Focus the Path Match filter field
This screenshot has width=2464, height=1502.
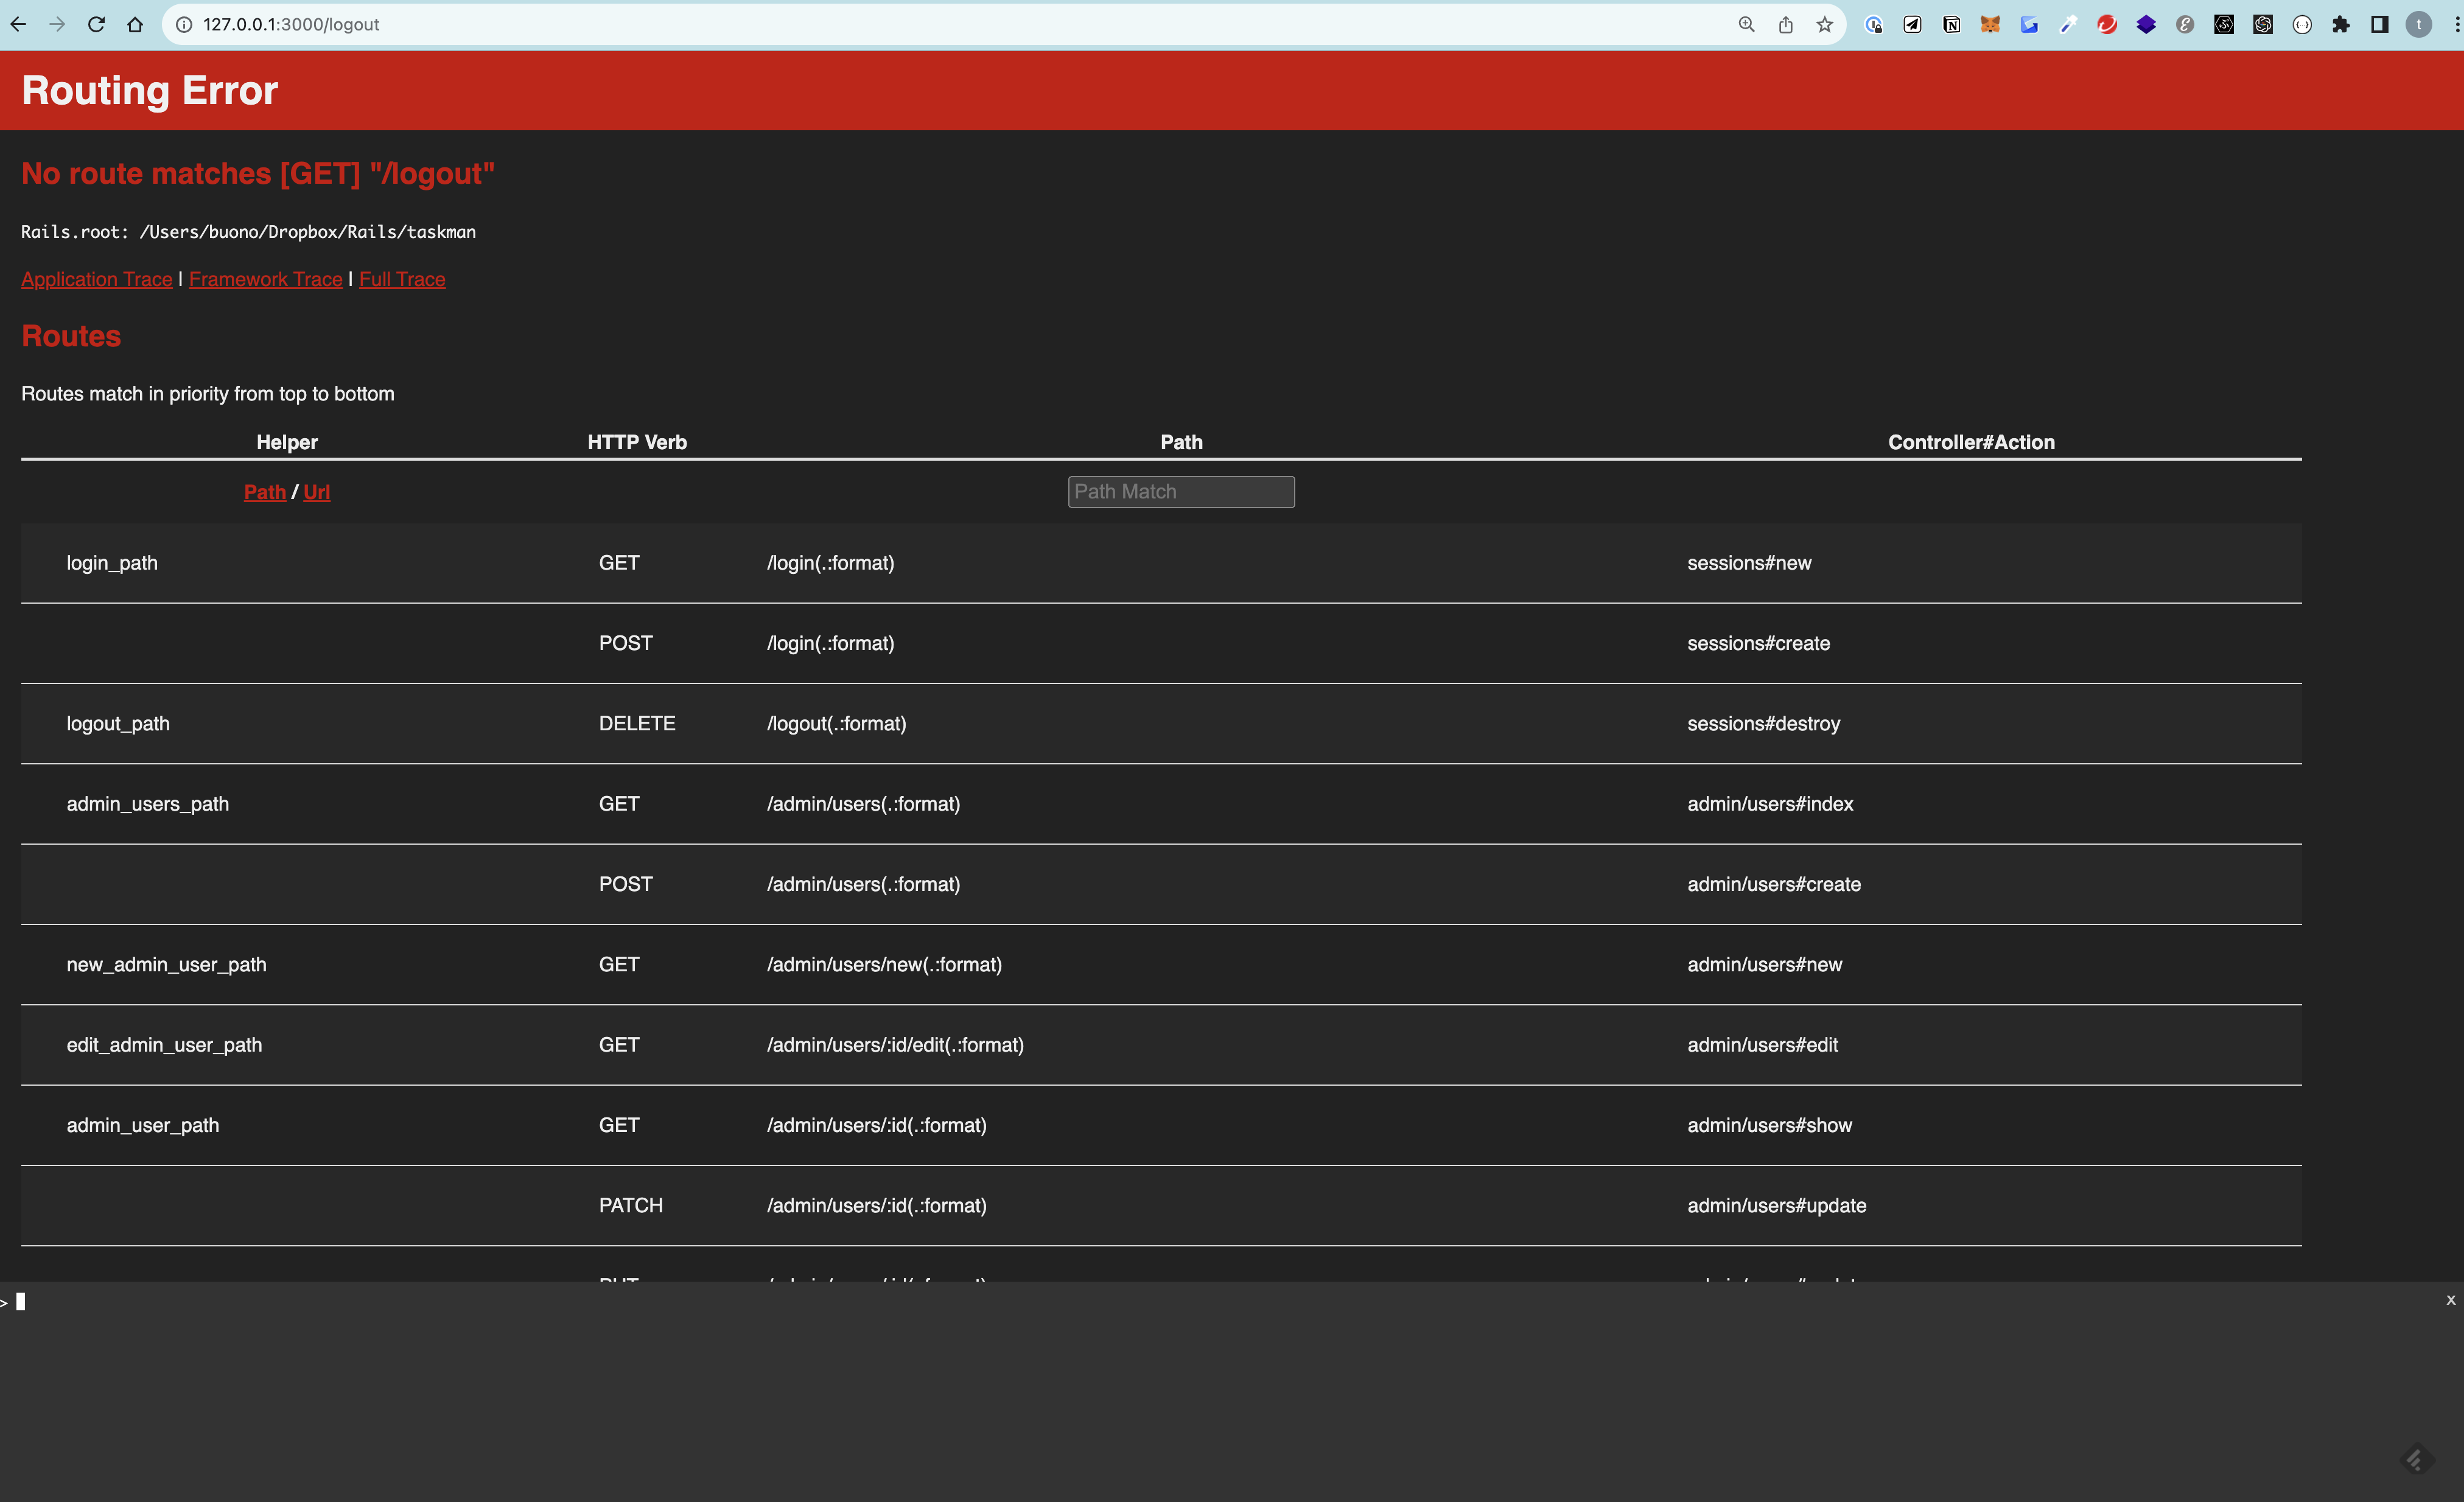1181,491
